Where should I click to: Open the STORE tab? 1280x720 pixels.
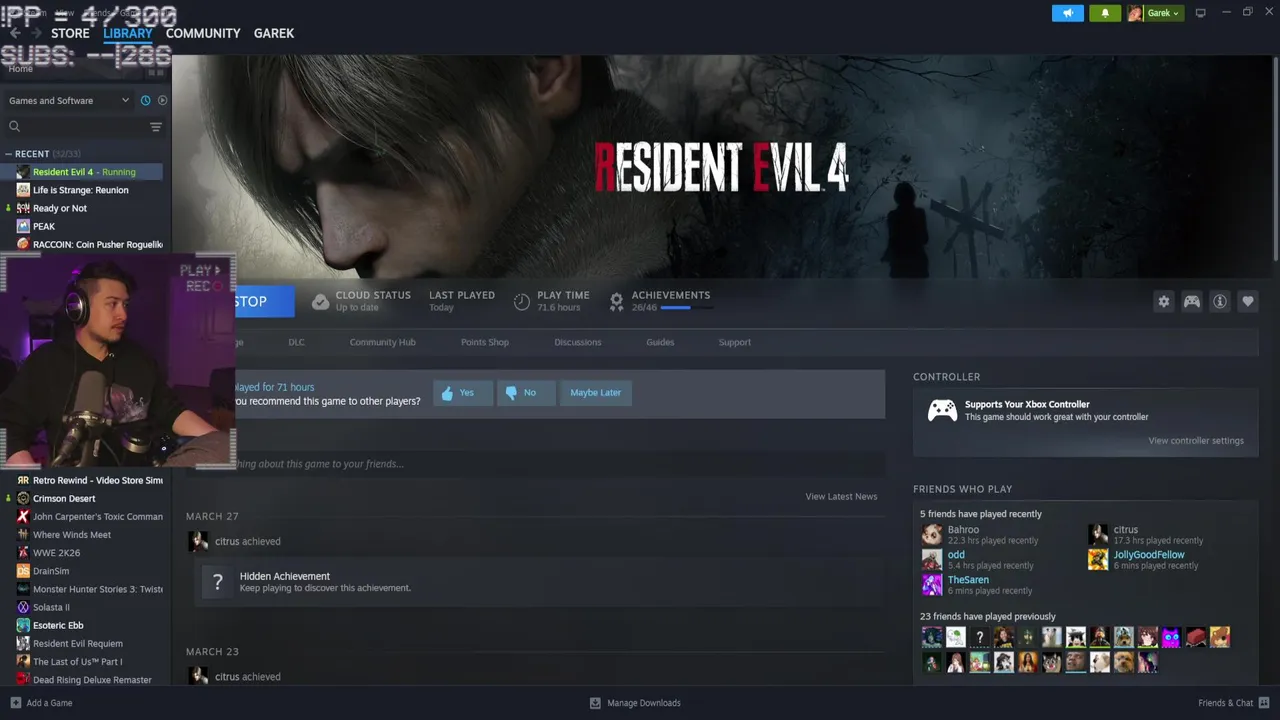70,33
